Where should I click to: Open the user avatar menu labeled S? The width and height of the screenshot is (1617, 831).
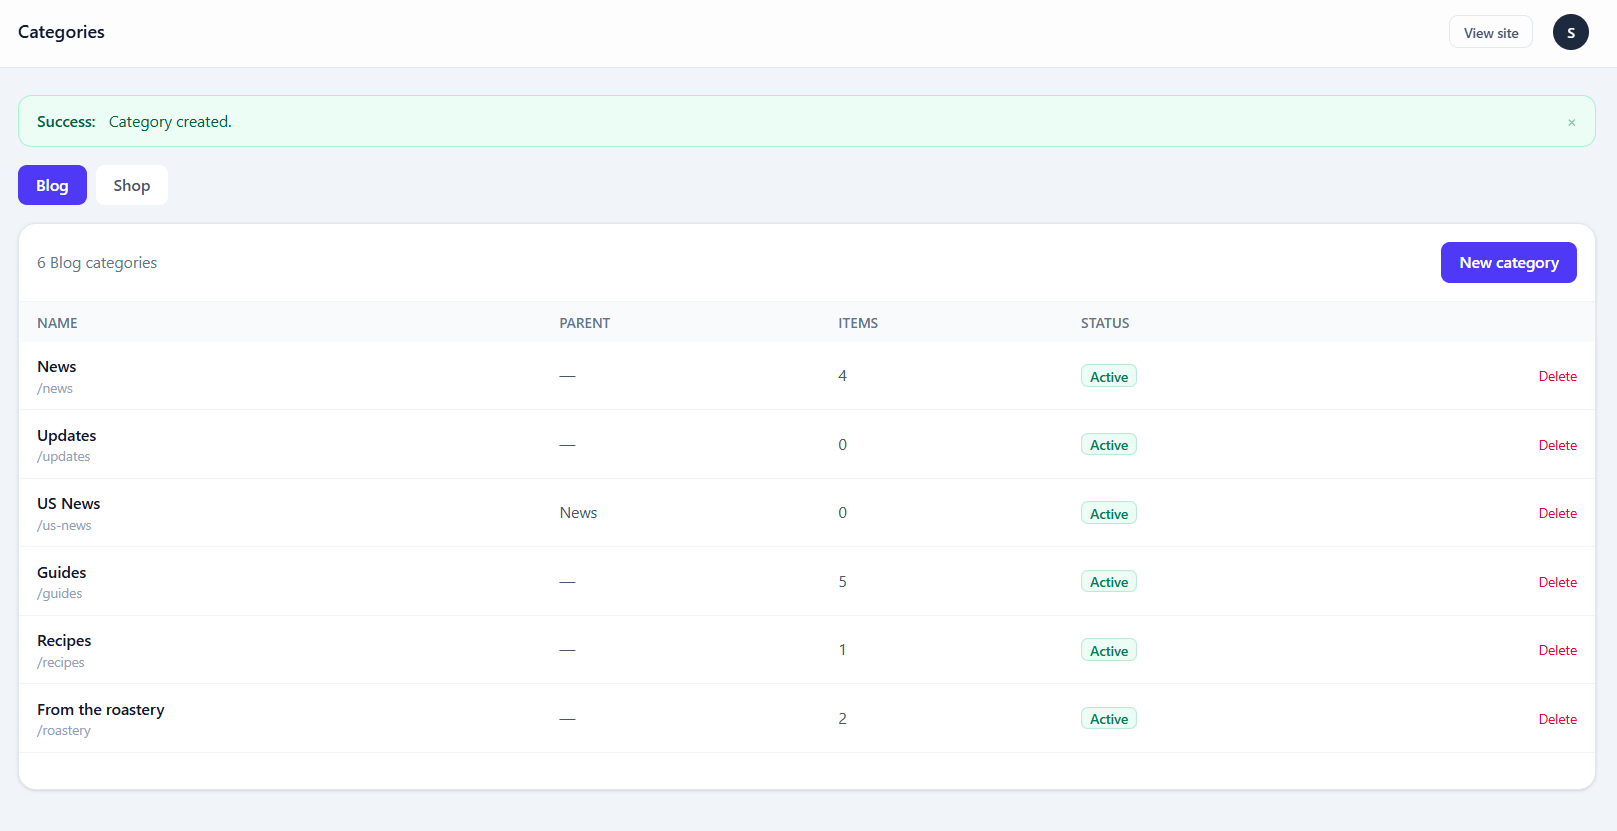tap(1570, 32)
